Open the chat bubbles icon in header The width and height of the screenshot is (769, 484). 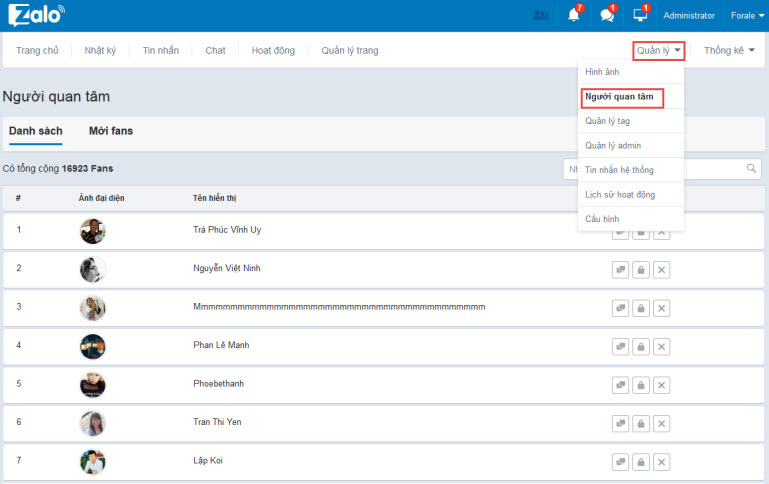click(607, 15)
